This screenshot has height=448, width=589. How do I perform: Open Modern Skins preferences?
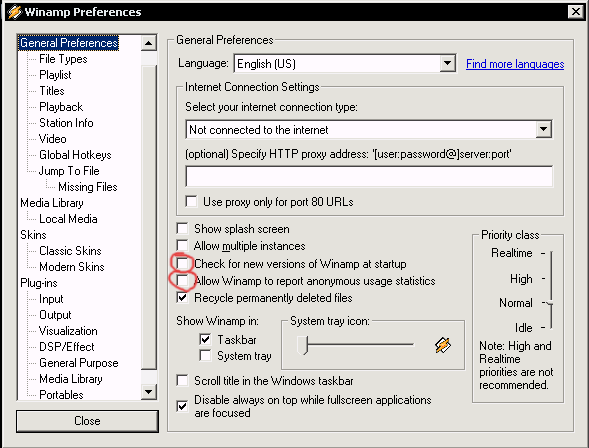(72, 267)
